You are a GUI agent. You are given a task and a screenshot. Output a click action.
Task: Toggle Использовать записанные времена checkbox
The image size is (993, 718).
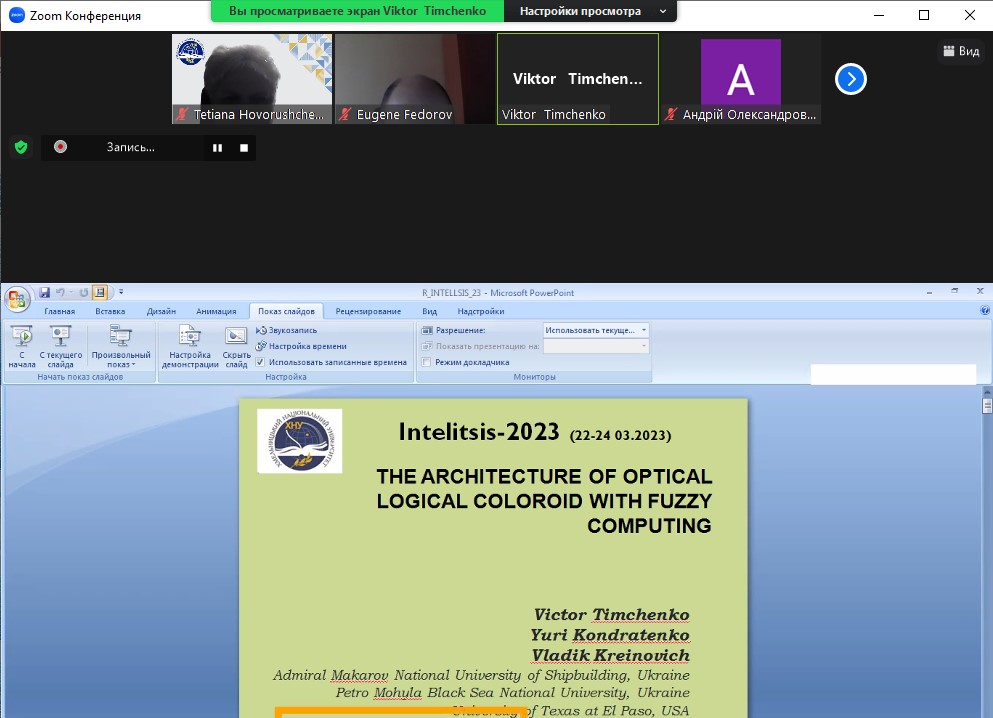coord(260,362)
